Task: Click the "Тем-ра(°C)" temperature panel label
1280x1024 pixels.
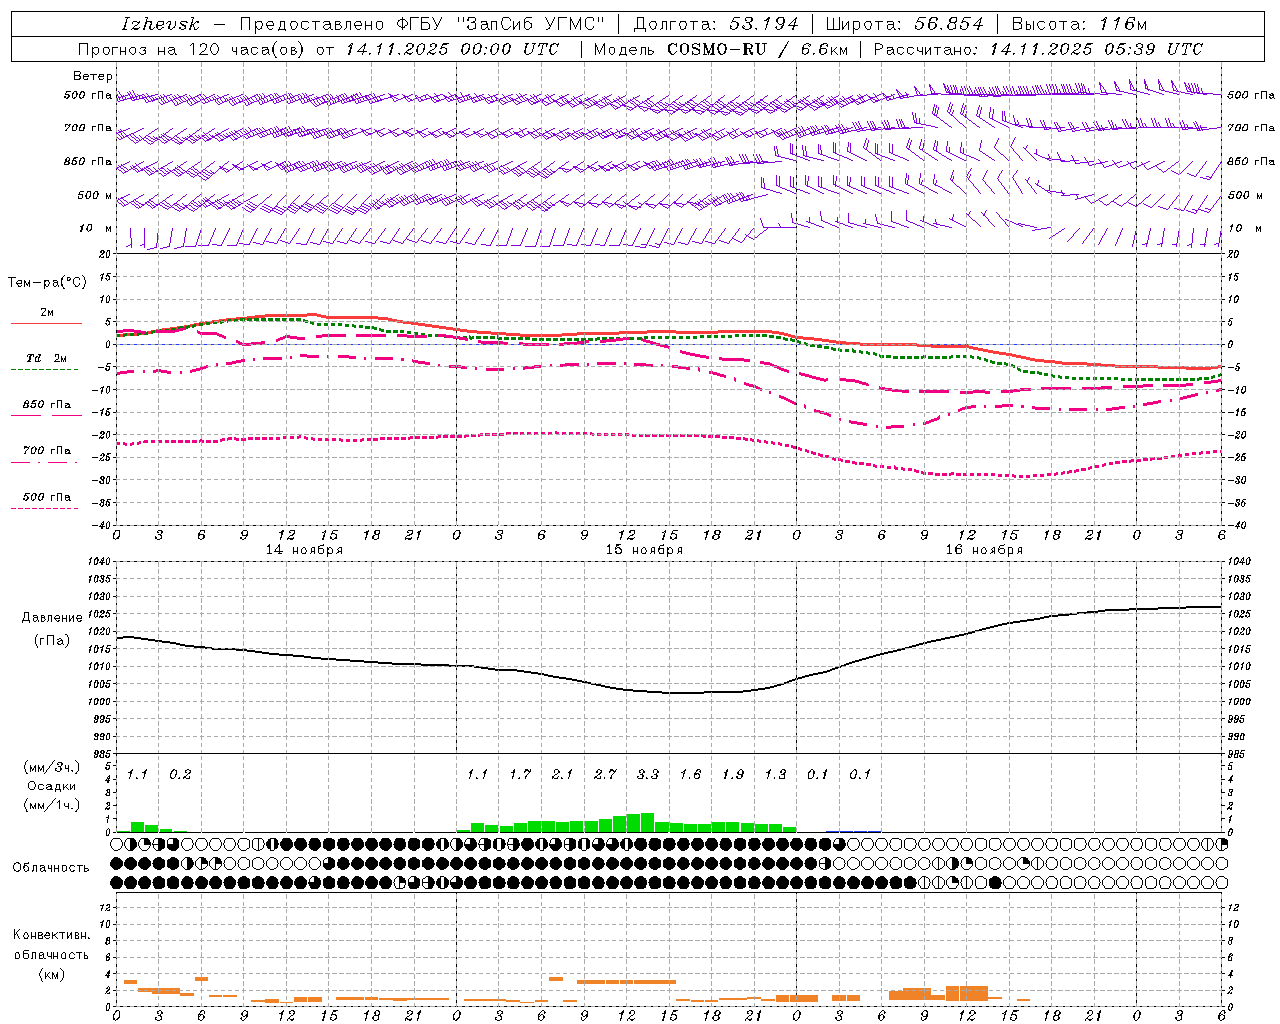Action: (x=47, y=283)
